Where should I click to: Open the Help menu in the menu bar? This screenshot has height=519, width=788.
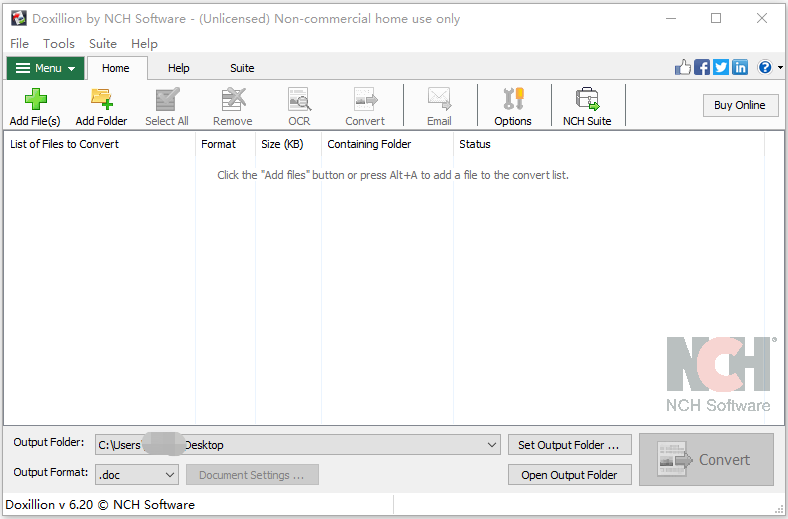click(x=144, y=44)
